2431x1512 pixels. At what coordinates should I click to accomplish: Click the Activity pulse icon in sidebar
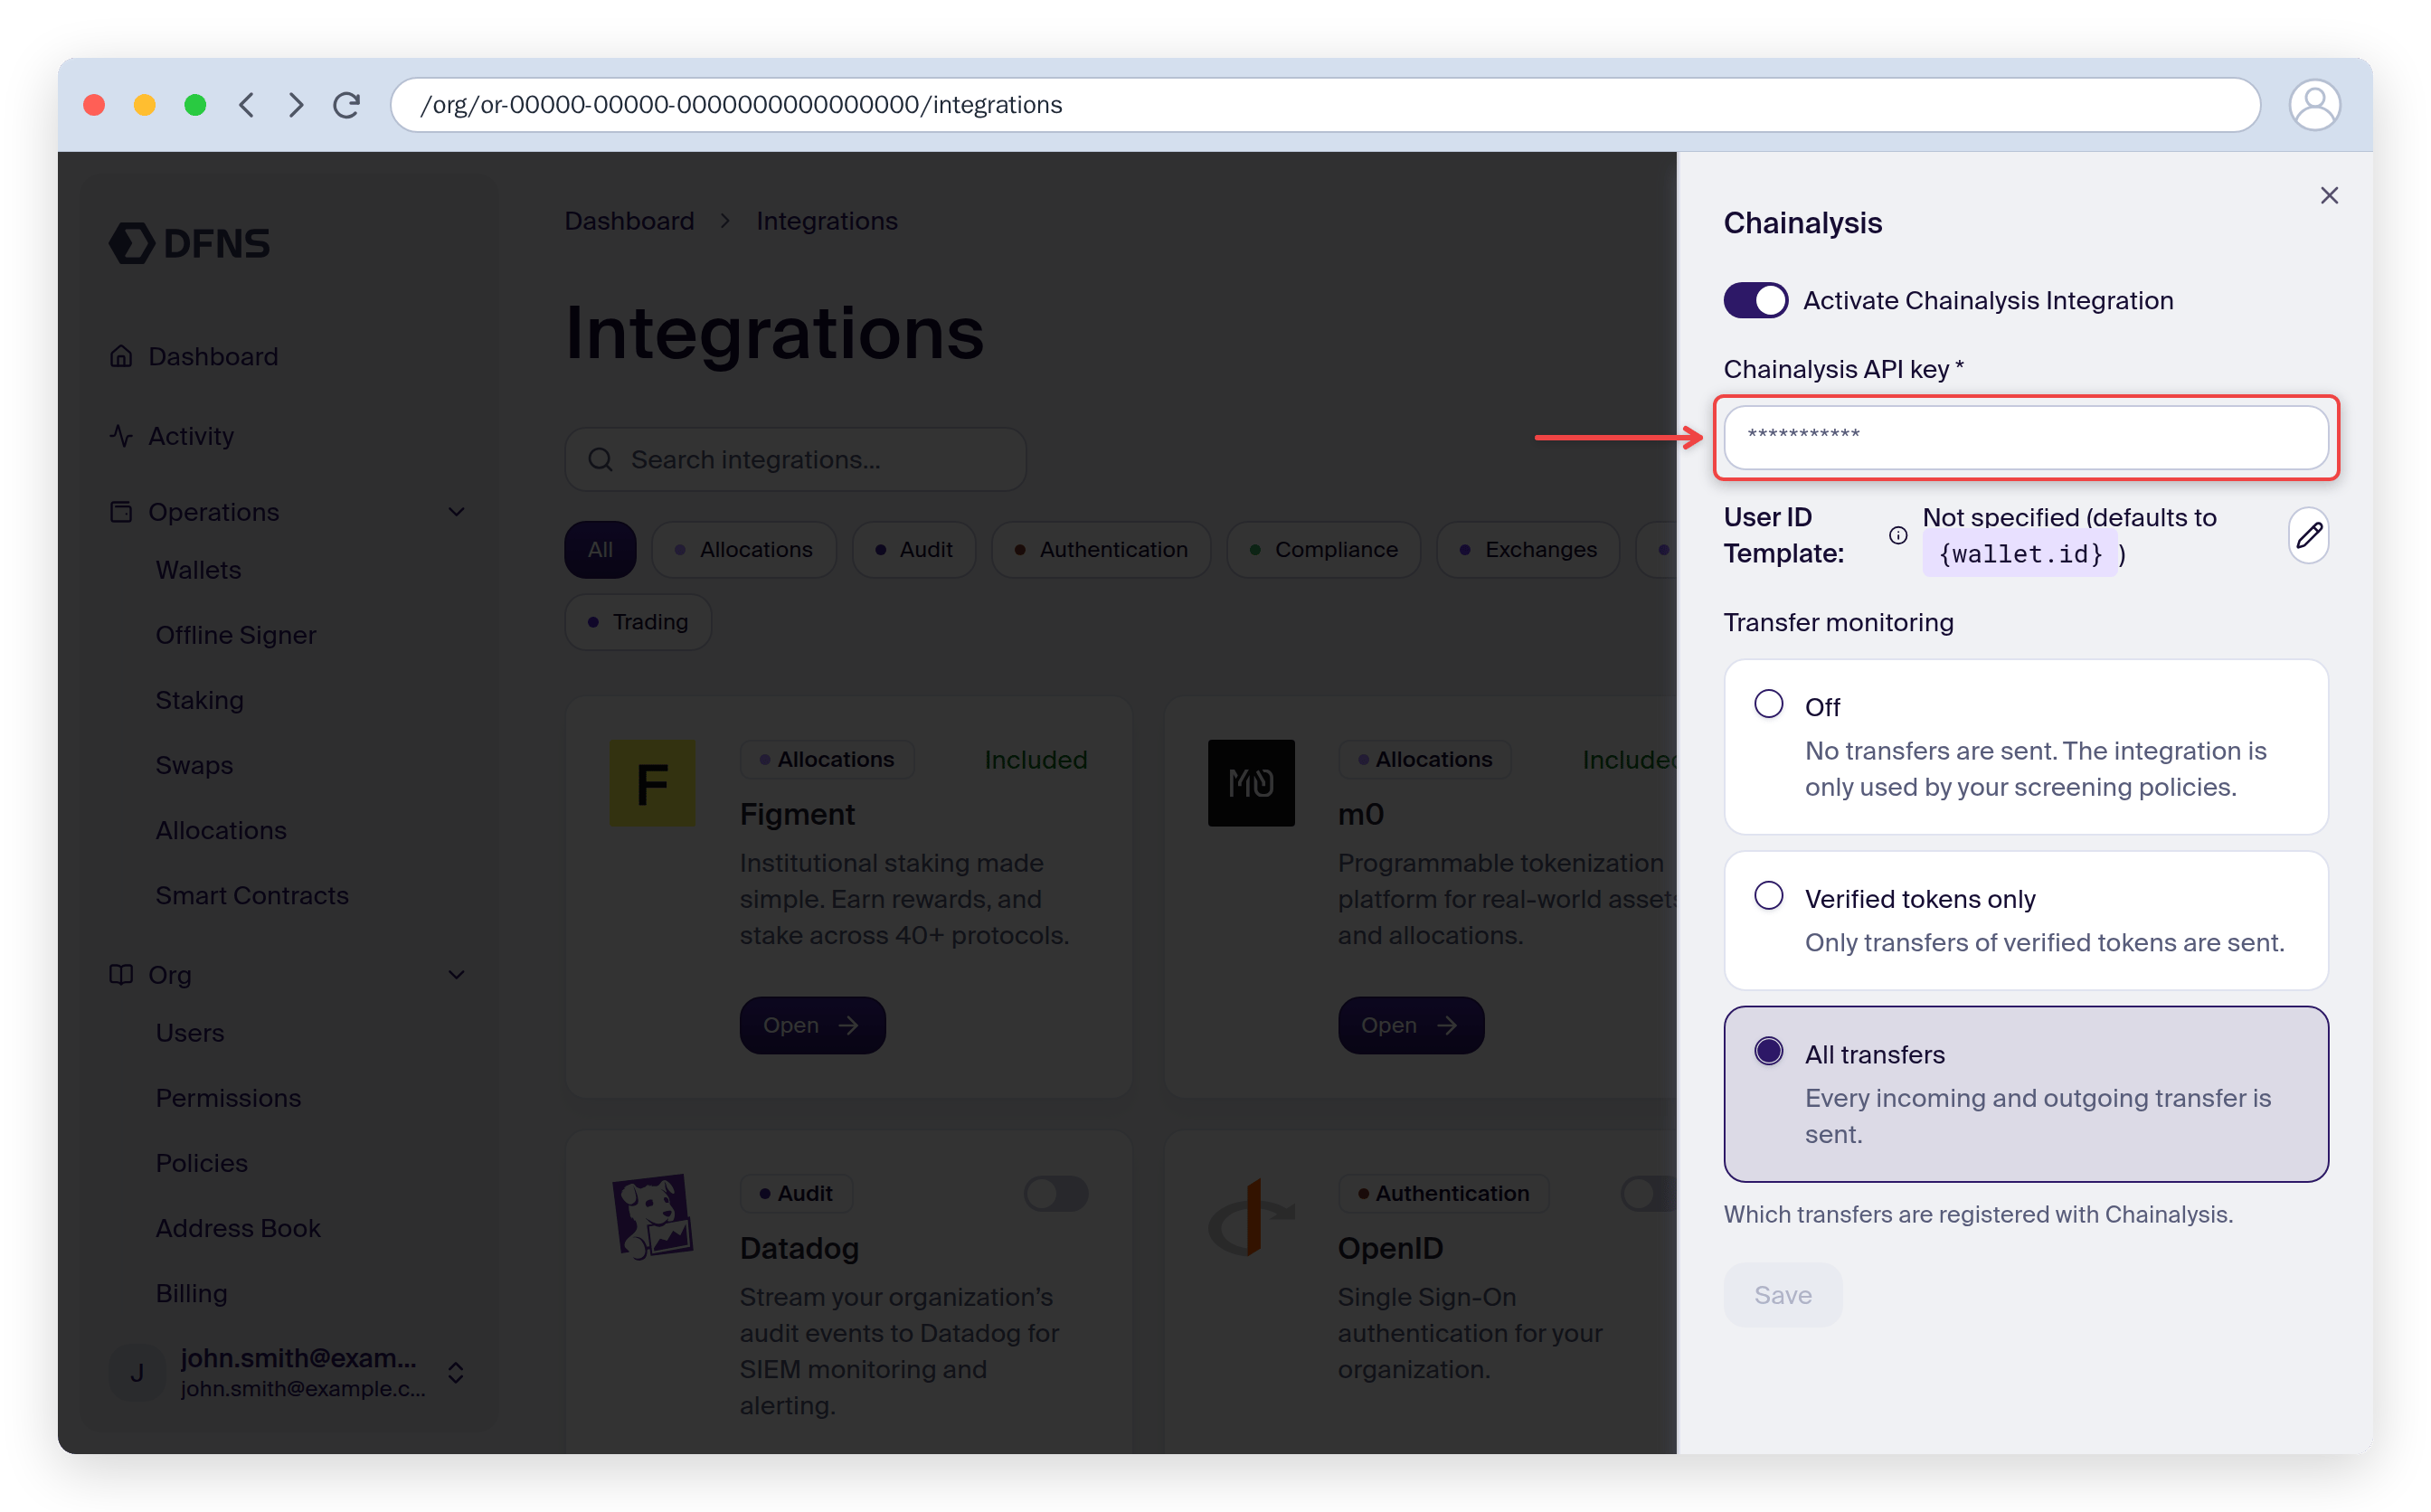pos(121,436)
